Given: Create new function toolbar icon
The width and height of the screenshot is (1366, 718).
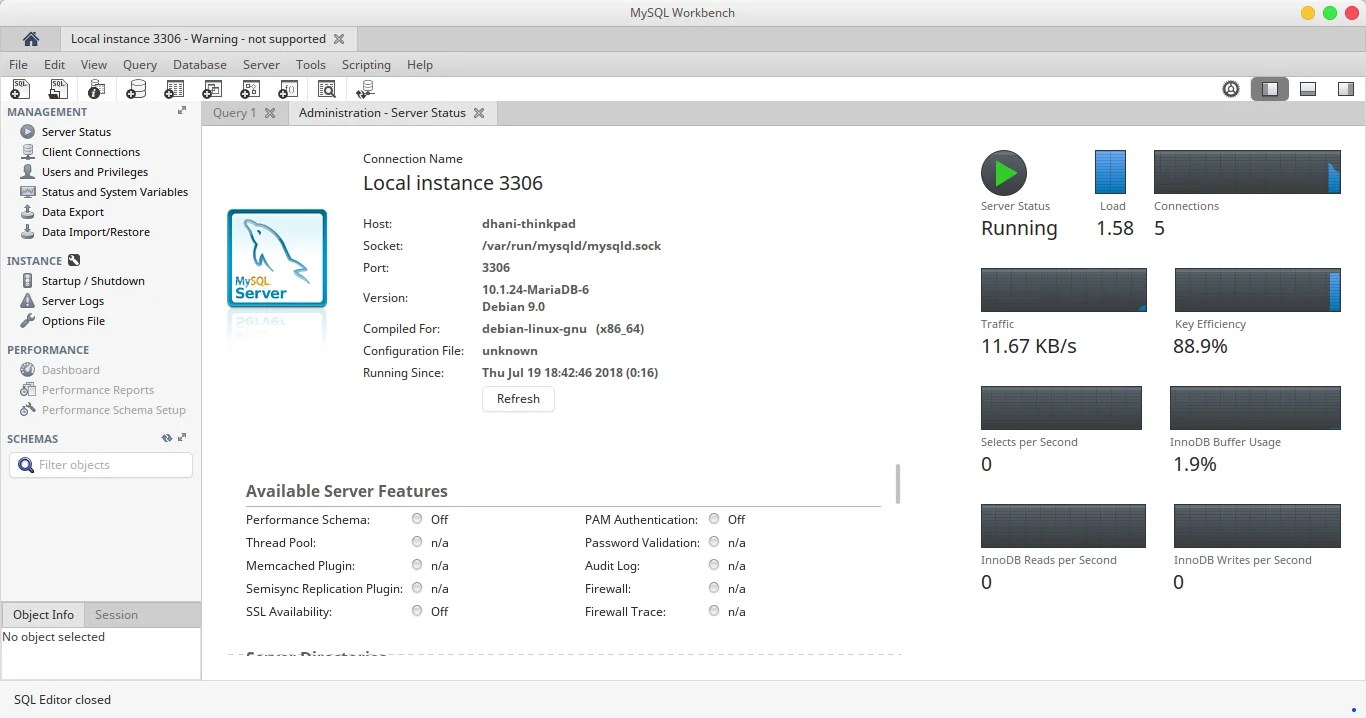Looking at the screenshot, I should [x=288, y=89].
